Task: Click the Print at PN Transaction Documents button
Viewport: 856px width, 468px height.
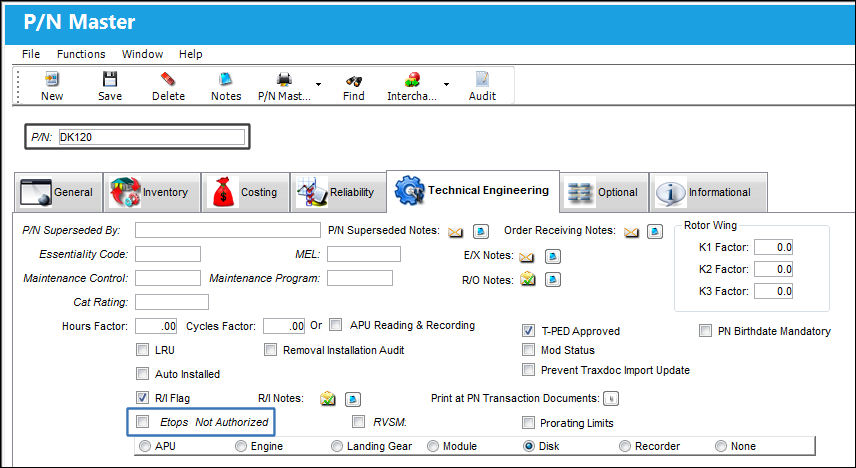Action: click(x=611, y=399)
